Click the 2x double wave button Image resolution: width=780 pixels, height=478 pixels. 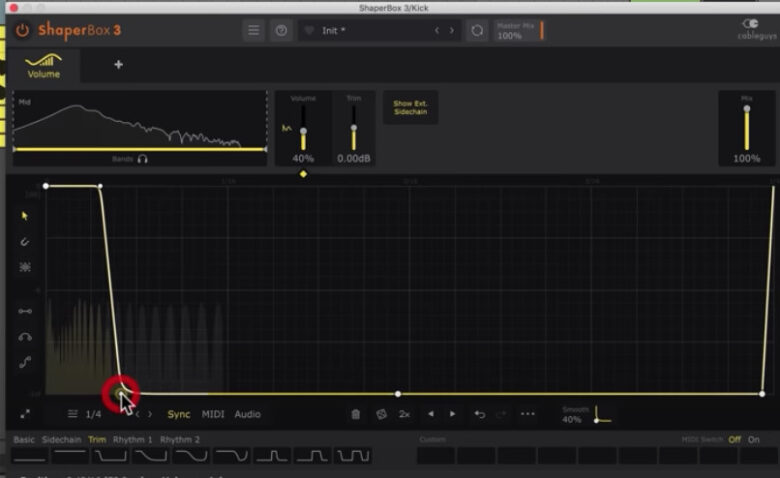404,414
